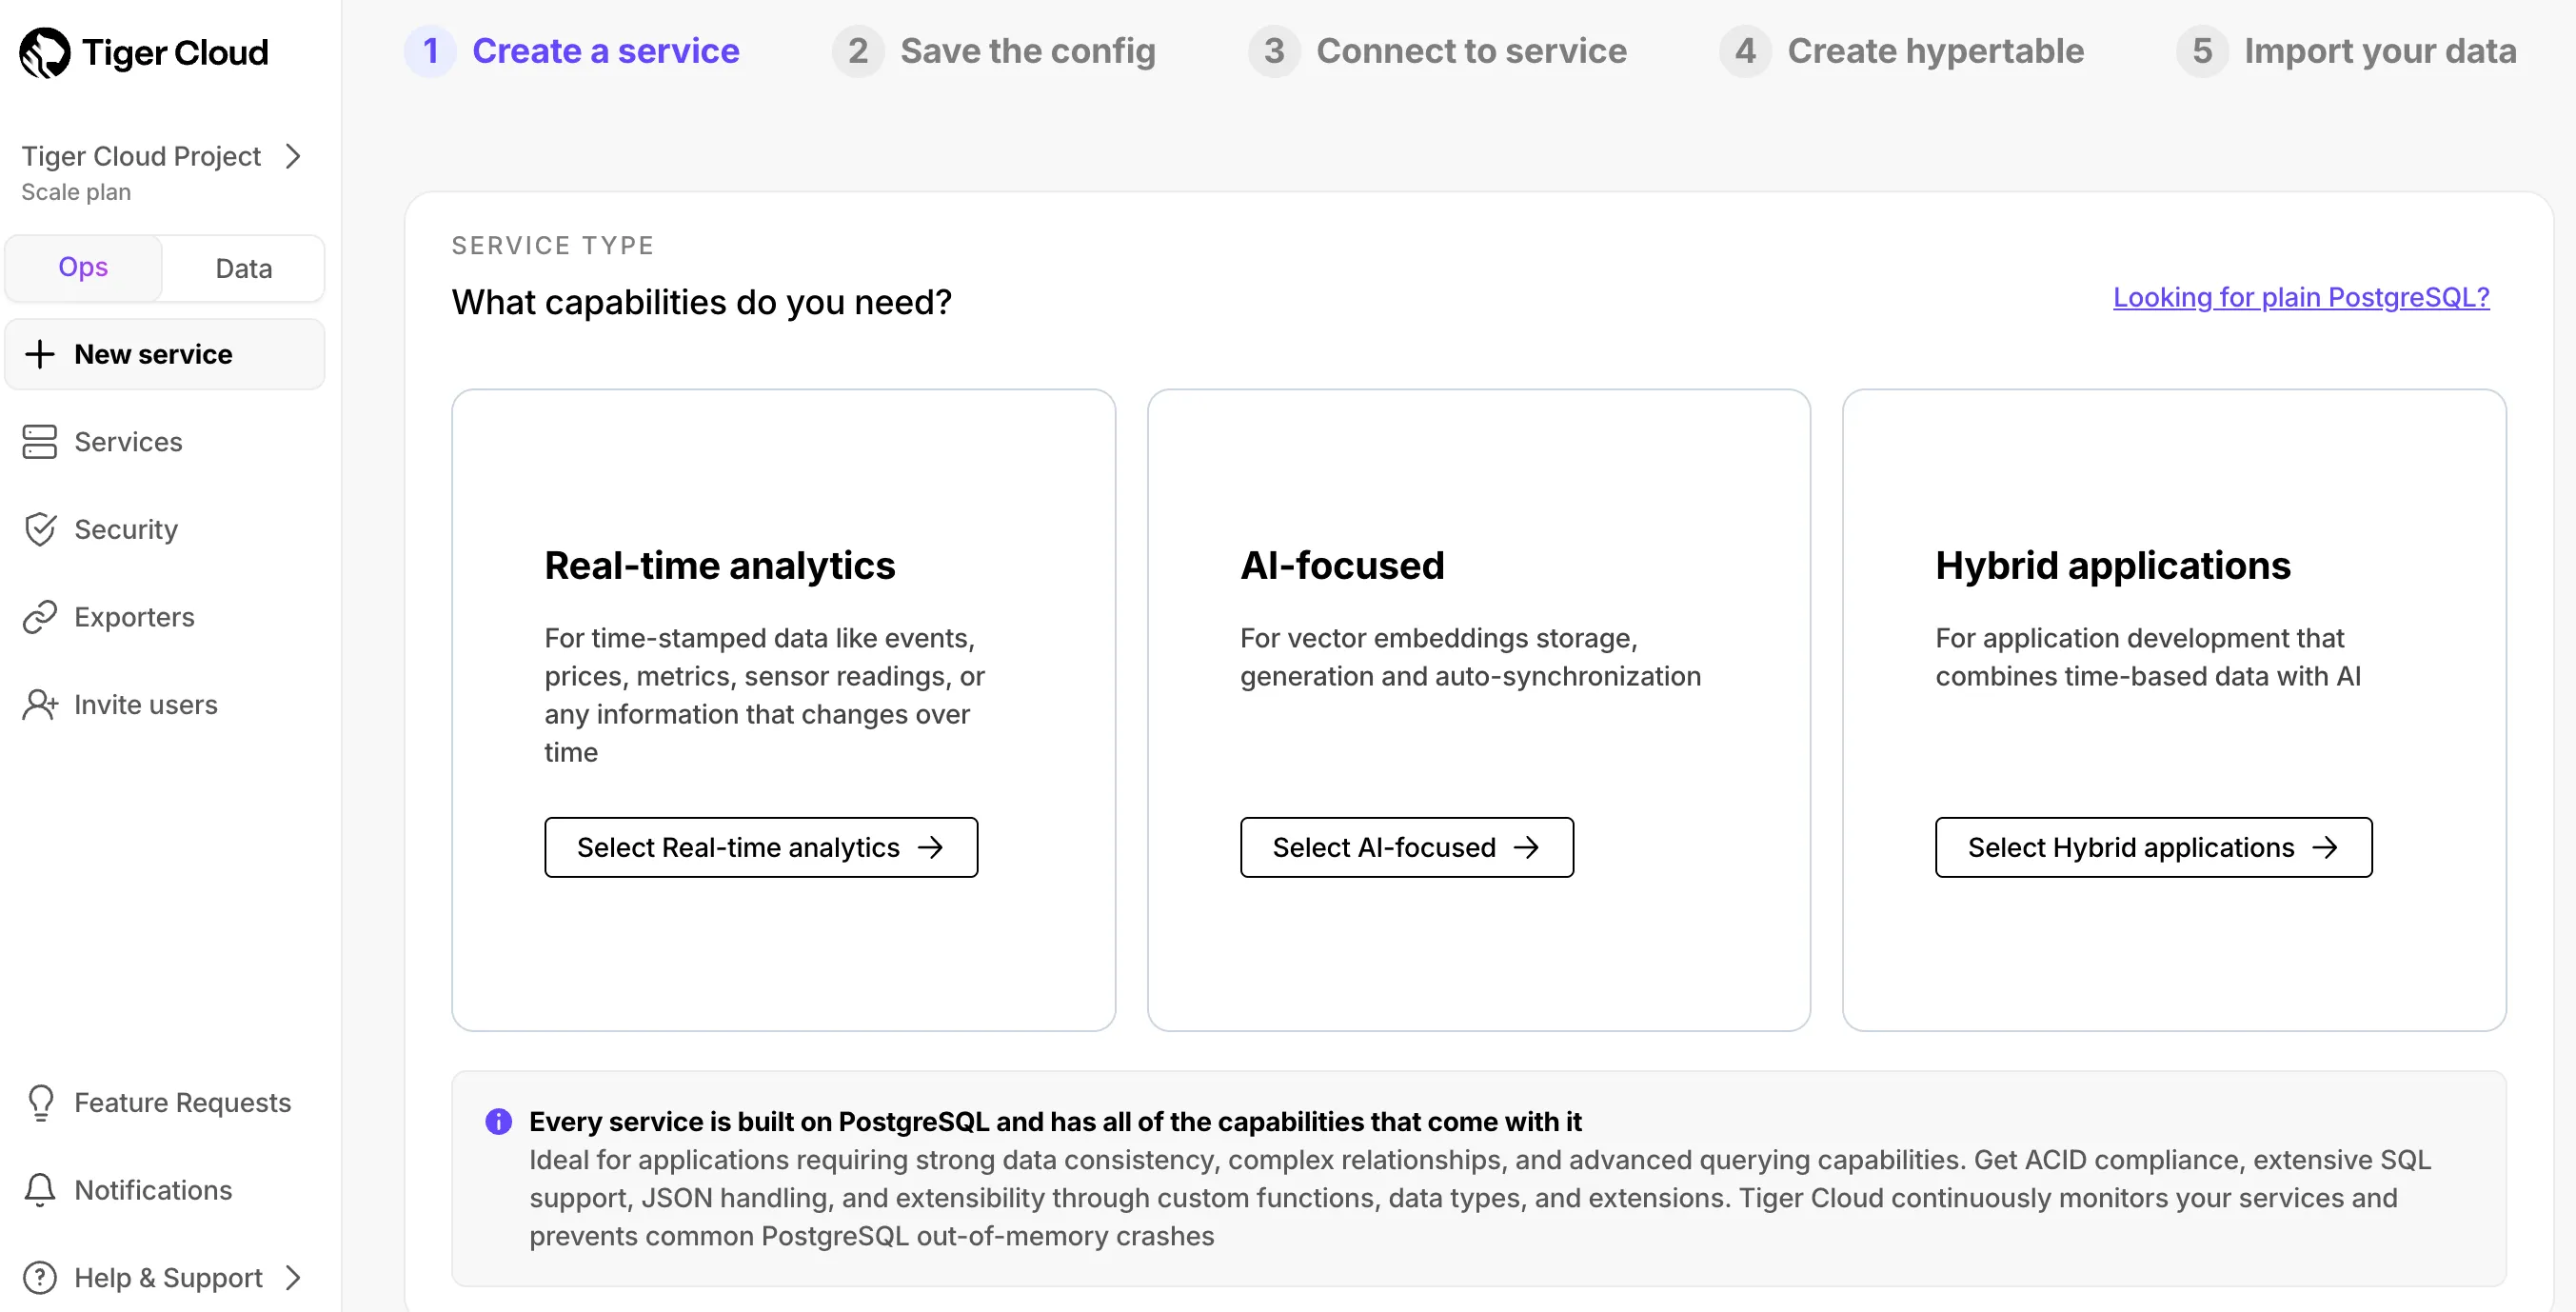Click the Save the config step label
The image size is (2576, 1312).
pyautogui.click(x=1028, y=51)
